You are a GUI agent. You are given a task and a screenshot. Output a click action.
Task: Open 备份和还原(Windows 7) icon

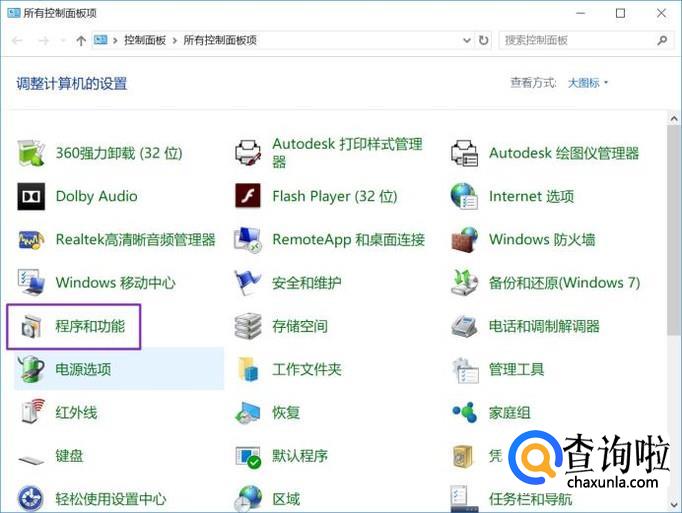pyautogui.click(x=465, y=283)
